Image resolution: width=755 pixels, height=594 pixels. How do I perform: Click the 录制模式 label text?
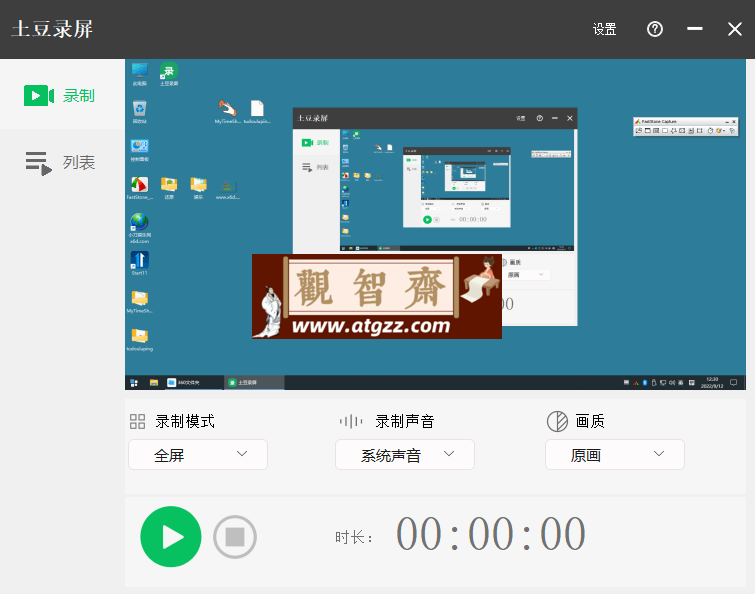[x=185, y=422]
